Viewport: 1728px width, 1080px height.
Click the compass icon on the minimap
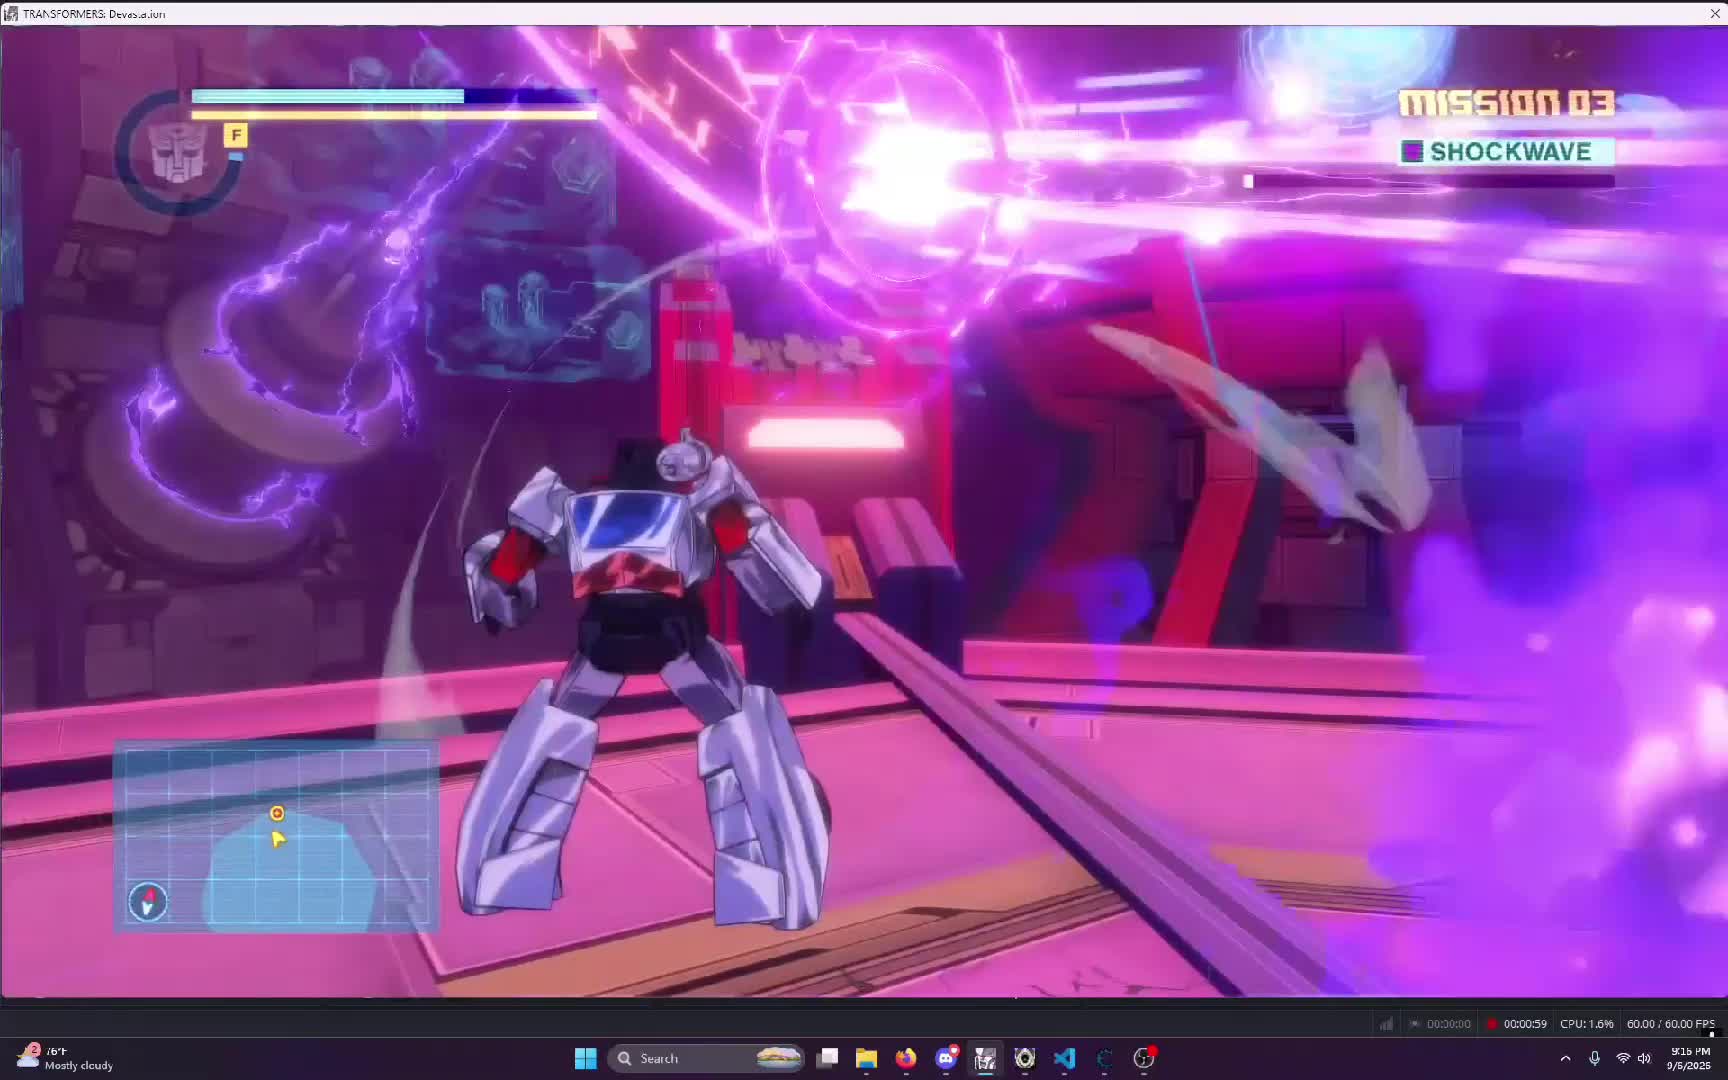(x=148, y=901)
